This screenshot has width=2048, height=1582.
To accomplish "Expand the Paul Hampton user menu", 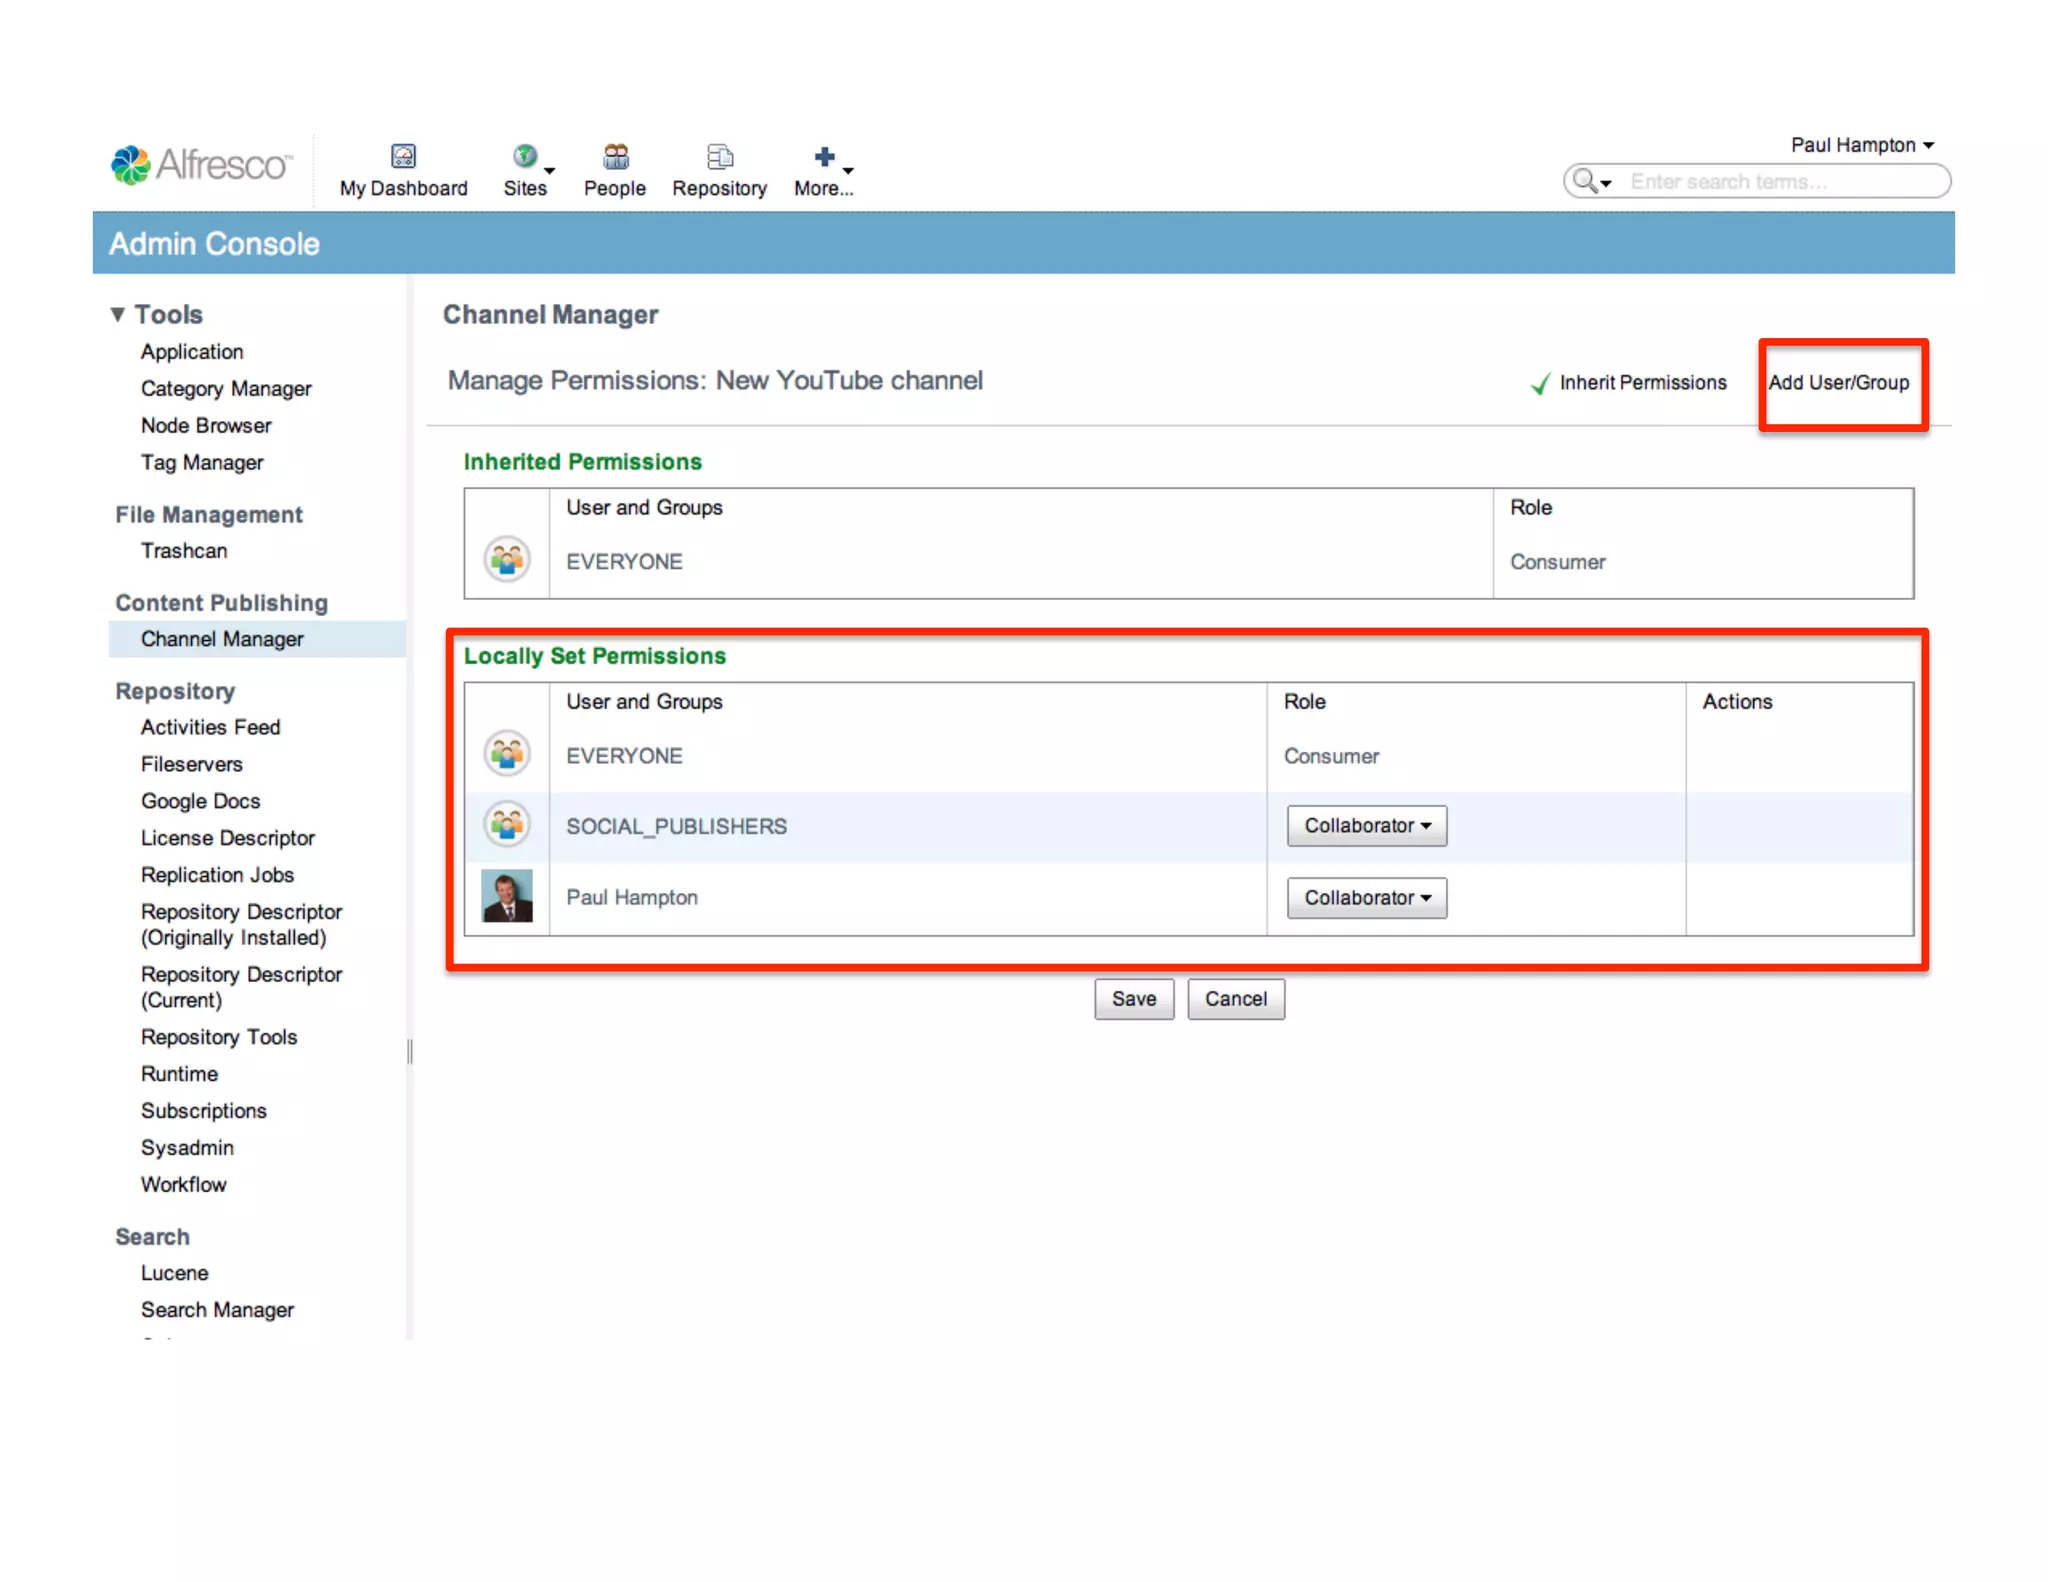I will click(1862, 145).
